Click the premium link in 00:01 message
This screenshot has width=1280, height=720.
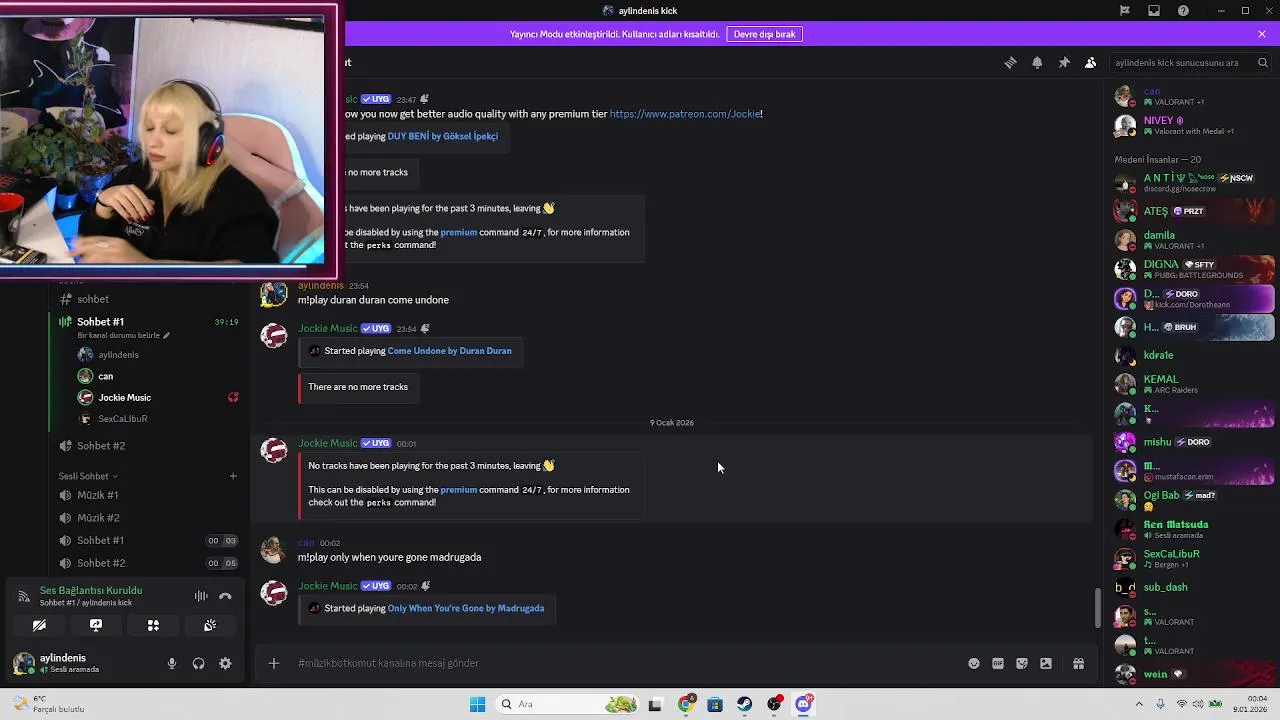(x=459, y=490)
